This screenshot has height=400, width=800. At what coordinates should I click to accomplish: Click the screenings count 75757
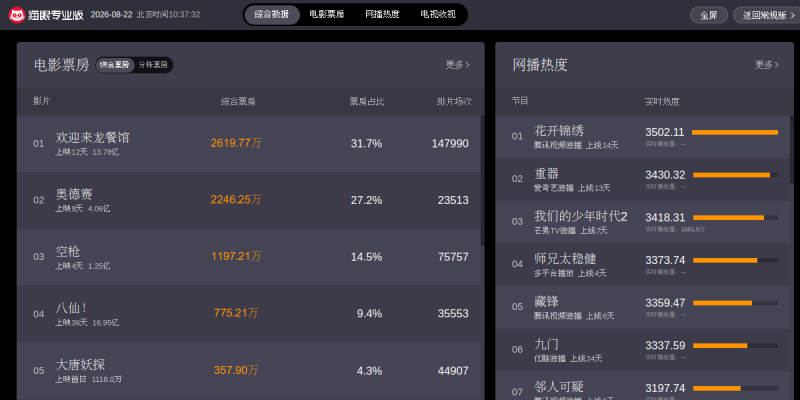pyautogui.click(x=453, y=257)
